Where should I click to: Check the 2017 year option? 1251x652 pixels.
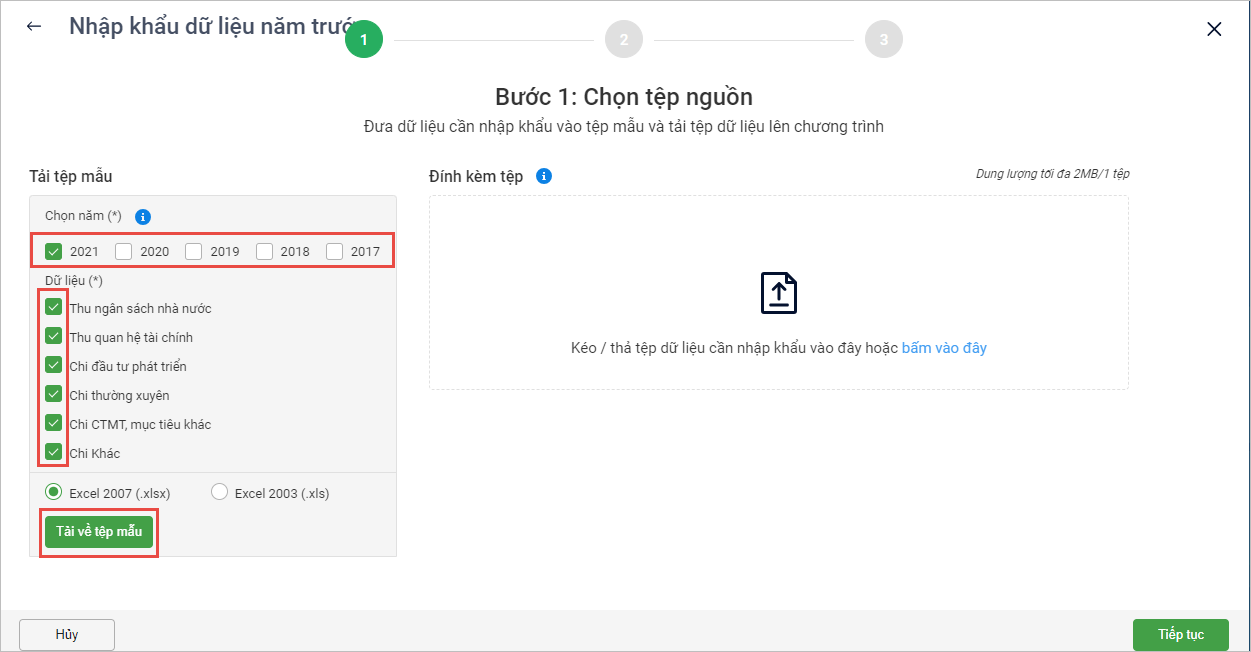[335, 251]
